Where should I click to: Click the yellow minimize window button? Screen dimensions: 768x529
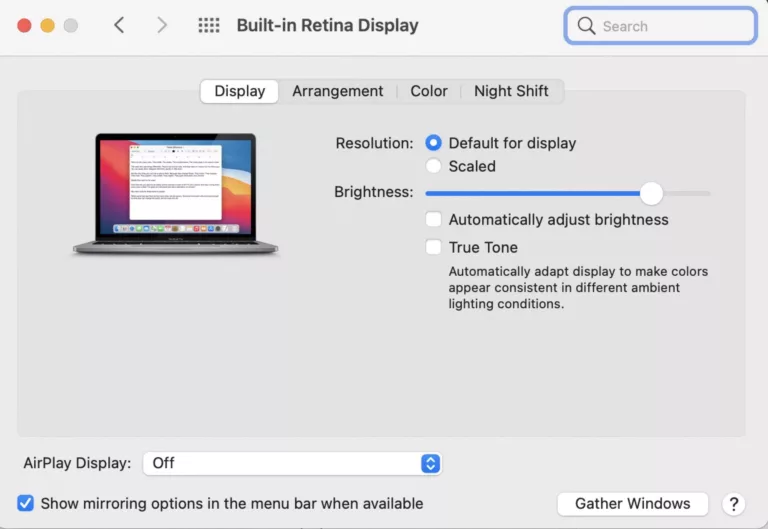pos(47,26)
